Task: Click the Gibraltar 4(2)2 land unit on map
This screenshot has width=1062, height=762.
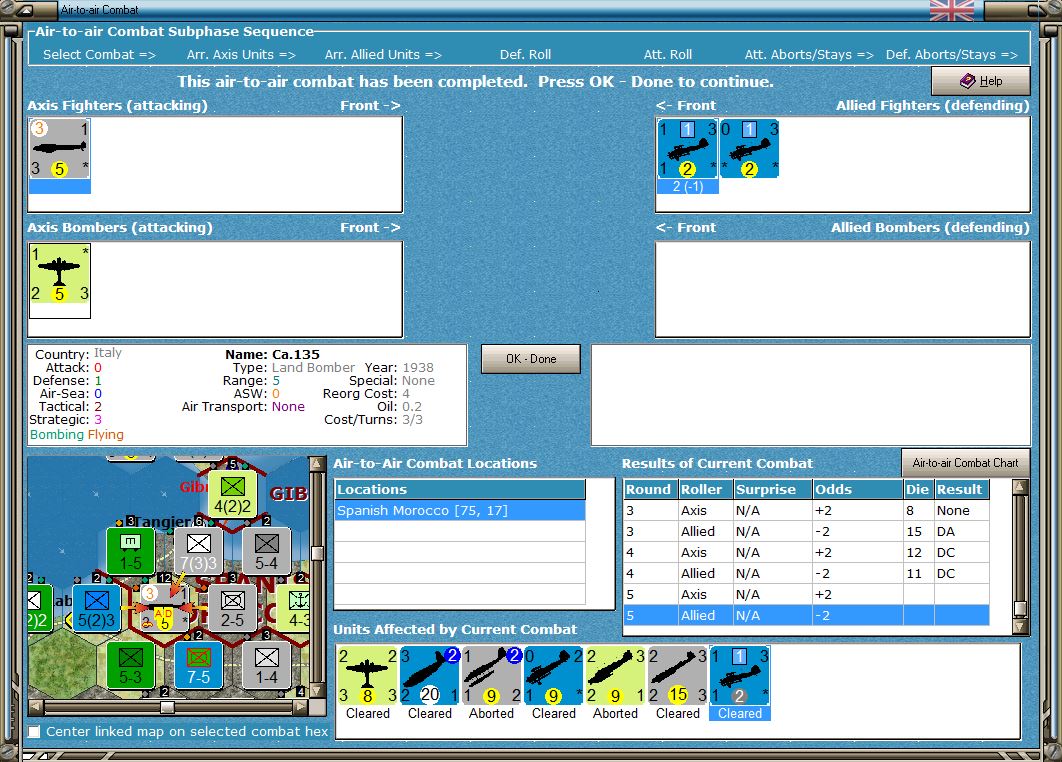Action: tap(232, 494)
